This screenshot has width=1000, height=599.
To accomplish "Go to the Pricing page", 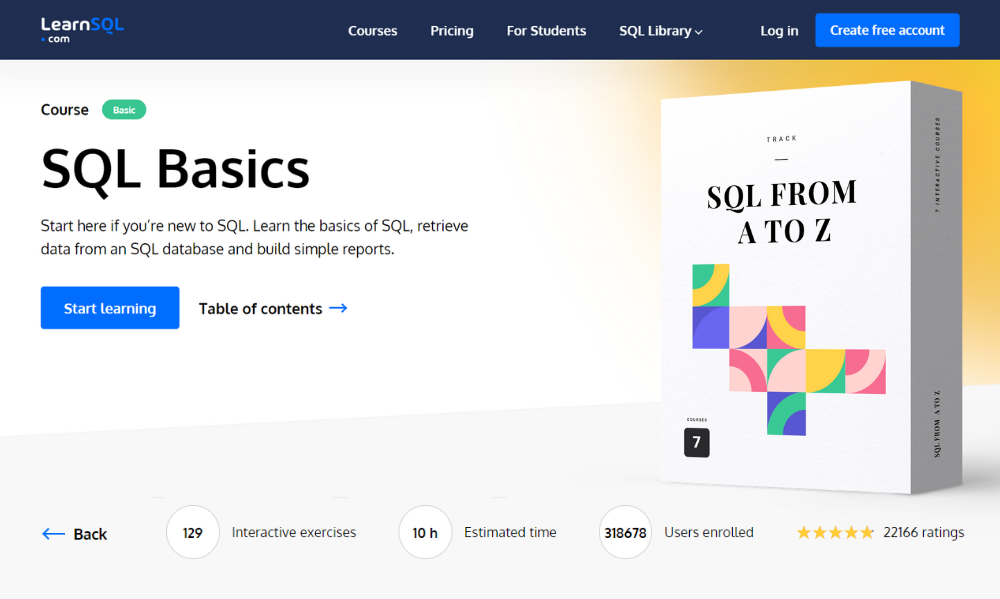I will 452,31.
